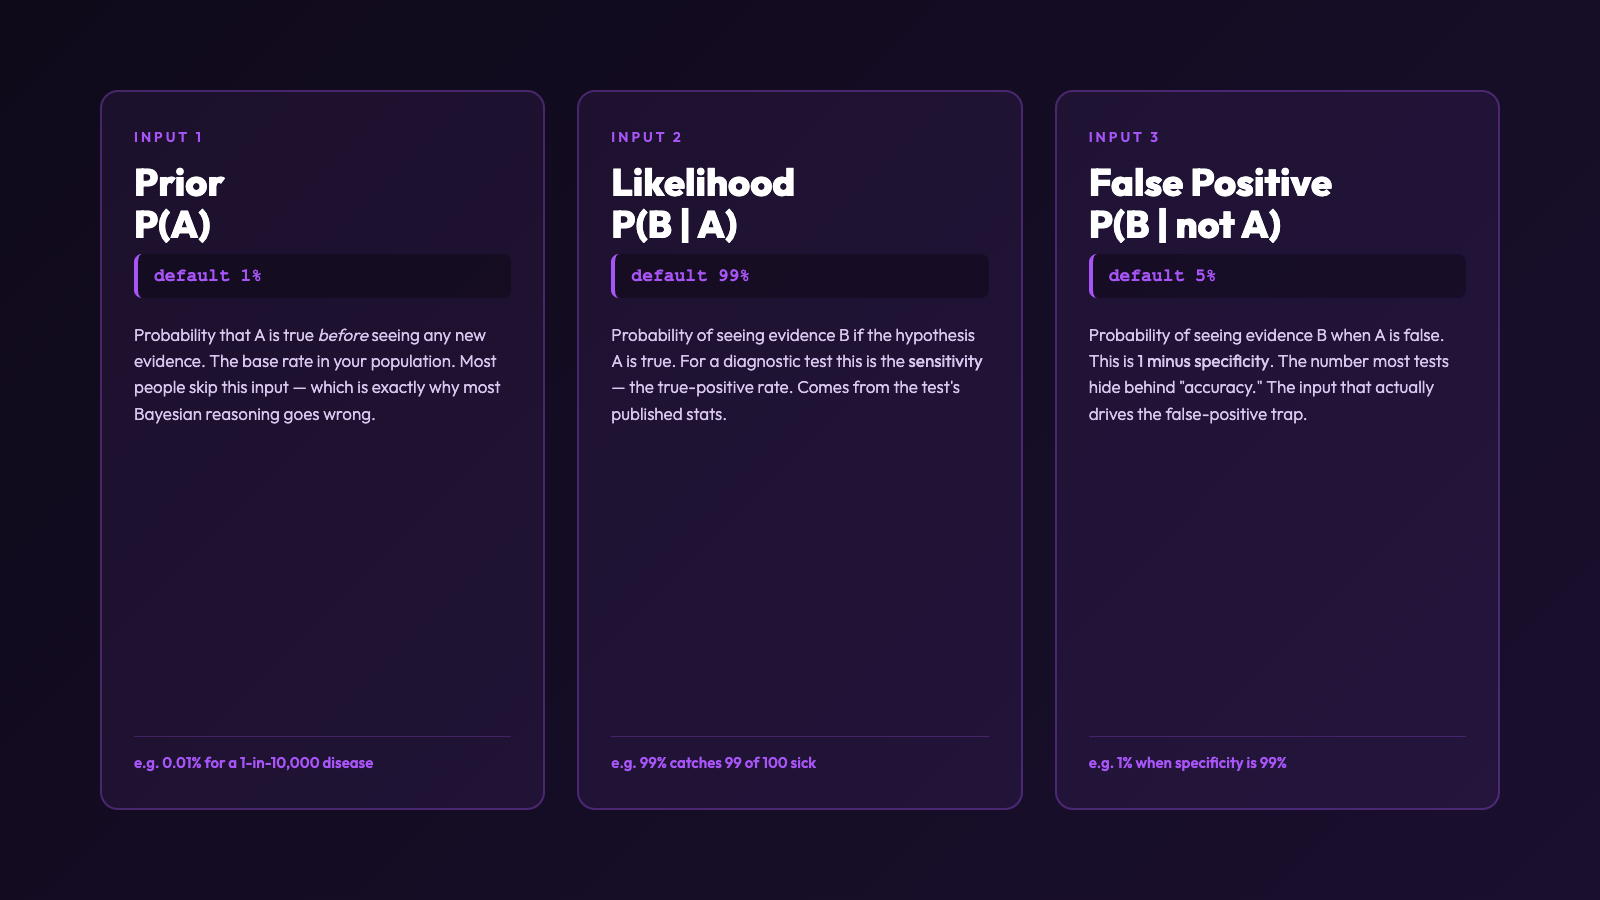Screen dimensions: 1600x900
Task: Click the default 99% field
Action: [800, 276]
